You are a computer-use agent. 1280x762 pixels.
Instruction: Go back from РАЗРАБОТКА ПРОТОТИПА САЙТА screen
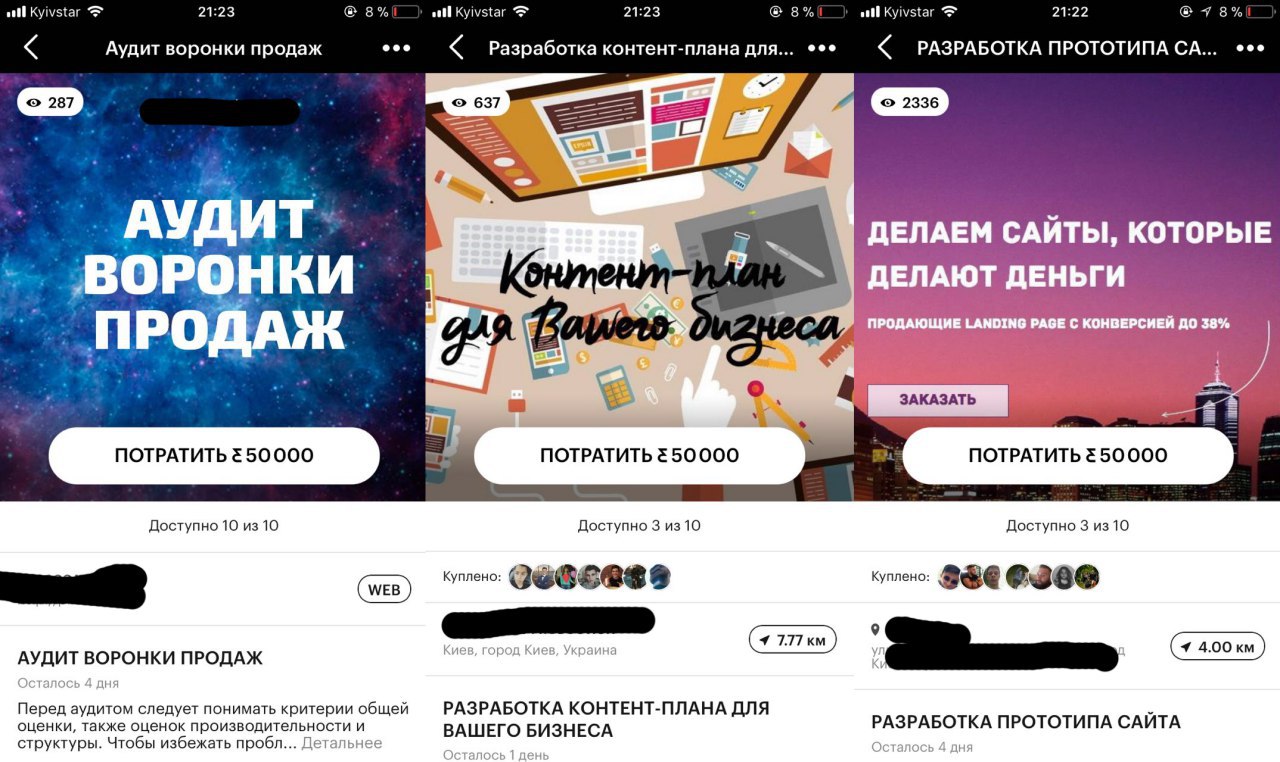tap(884, 47)
